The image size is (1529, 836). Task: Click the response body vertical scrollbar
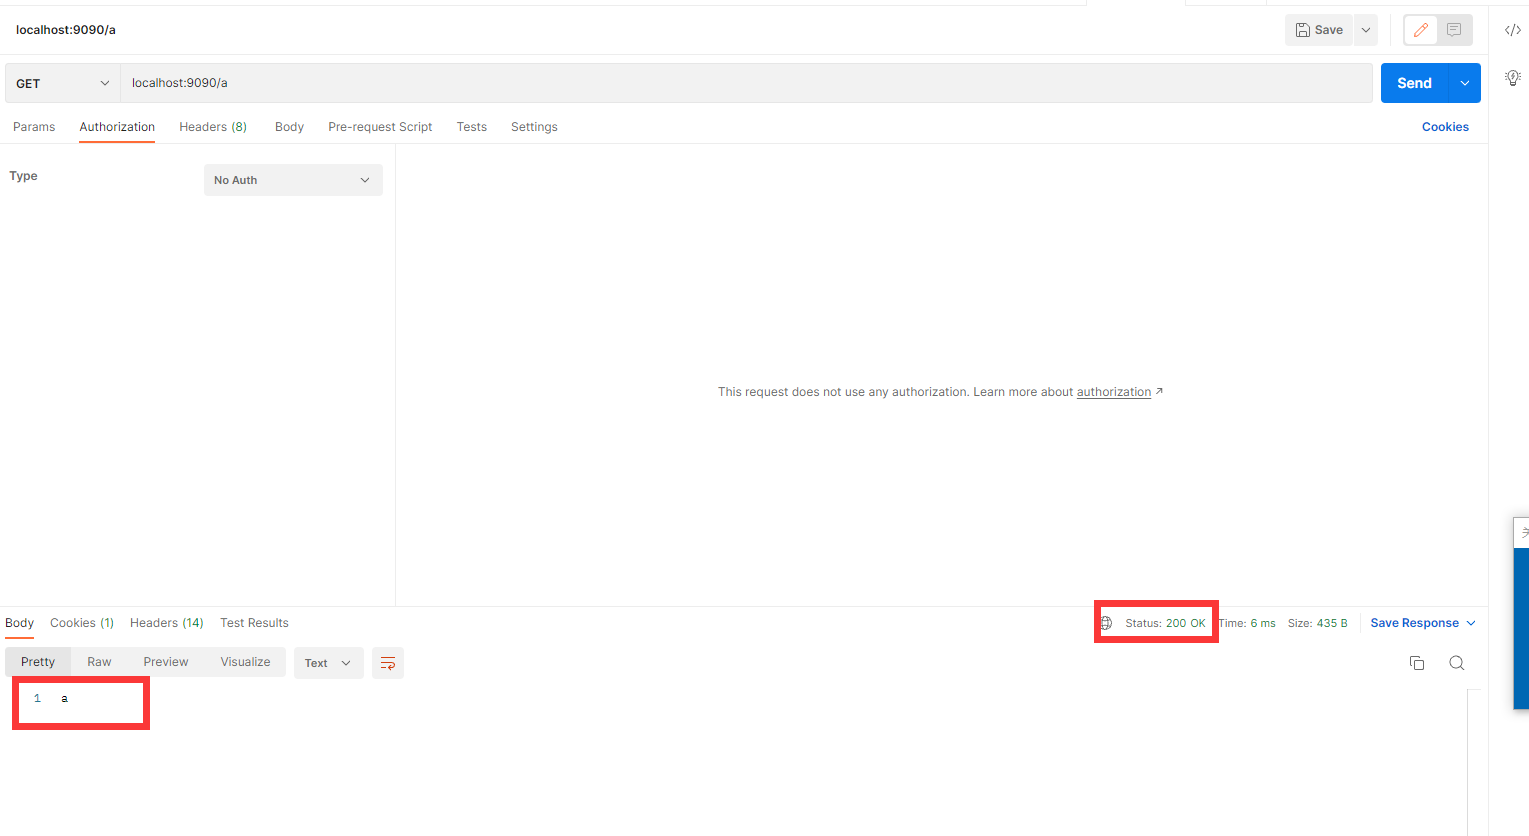1474,762
